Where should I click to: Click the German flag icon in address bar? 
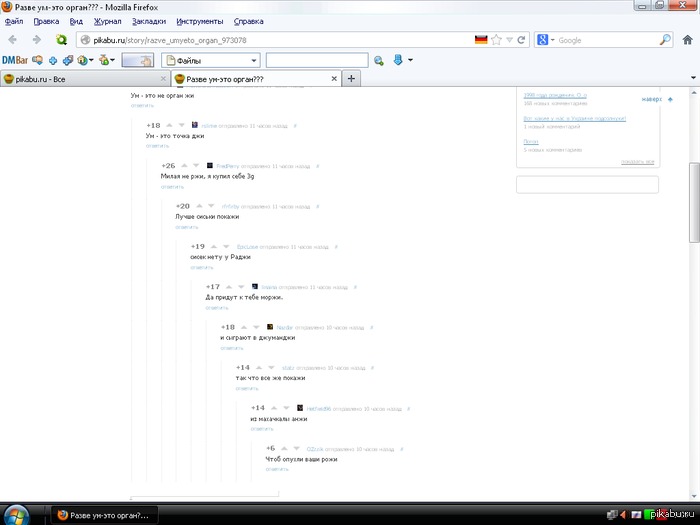(481, 40)
